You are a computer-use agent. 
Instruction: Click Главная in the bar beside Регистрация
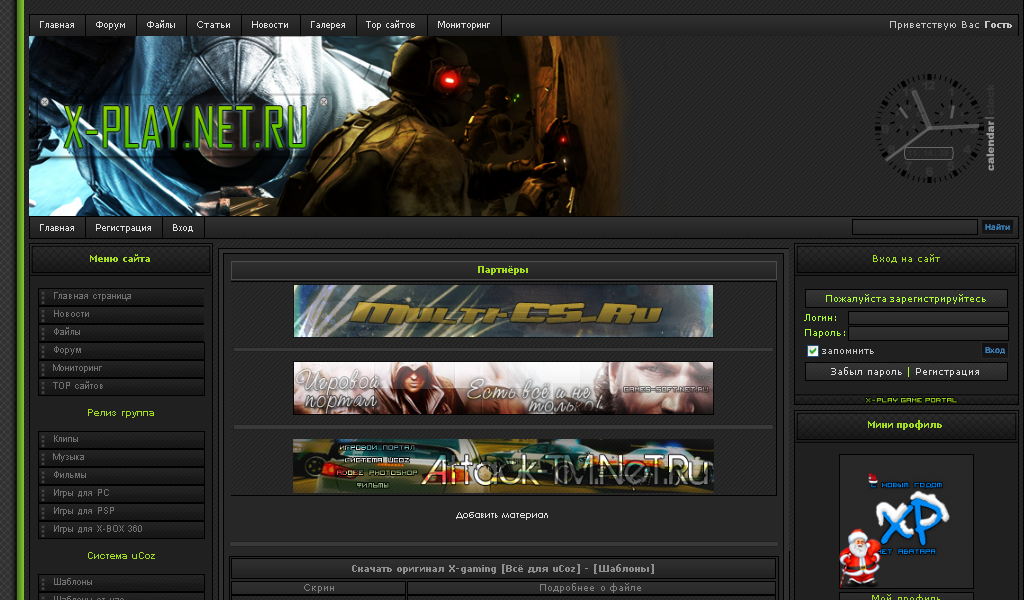[57, 228]
